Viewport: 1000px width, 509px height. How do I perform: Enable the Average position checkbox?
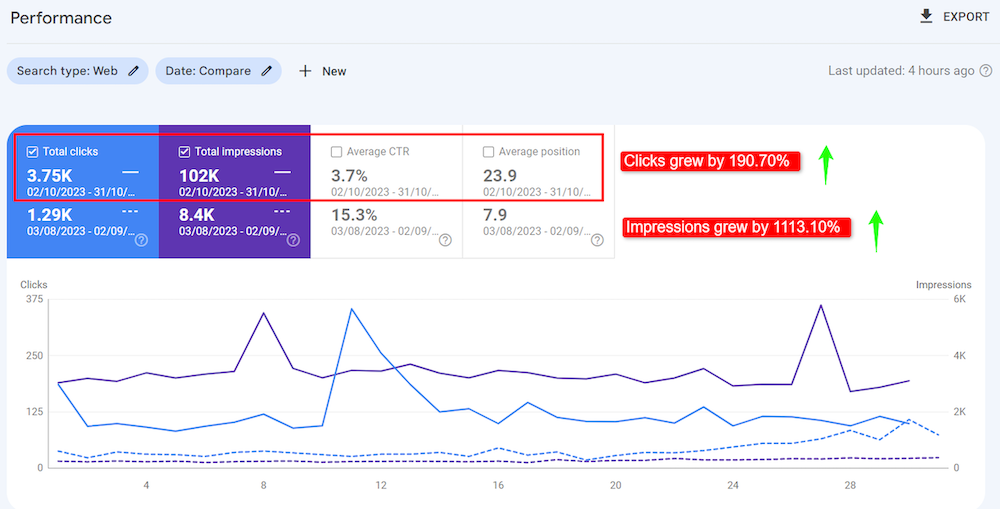[488, 152]
